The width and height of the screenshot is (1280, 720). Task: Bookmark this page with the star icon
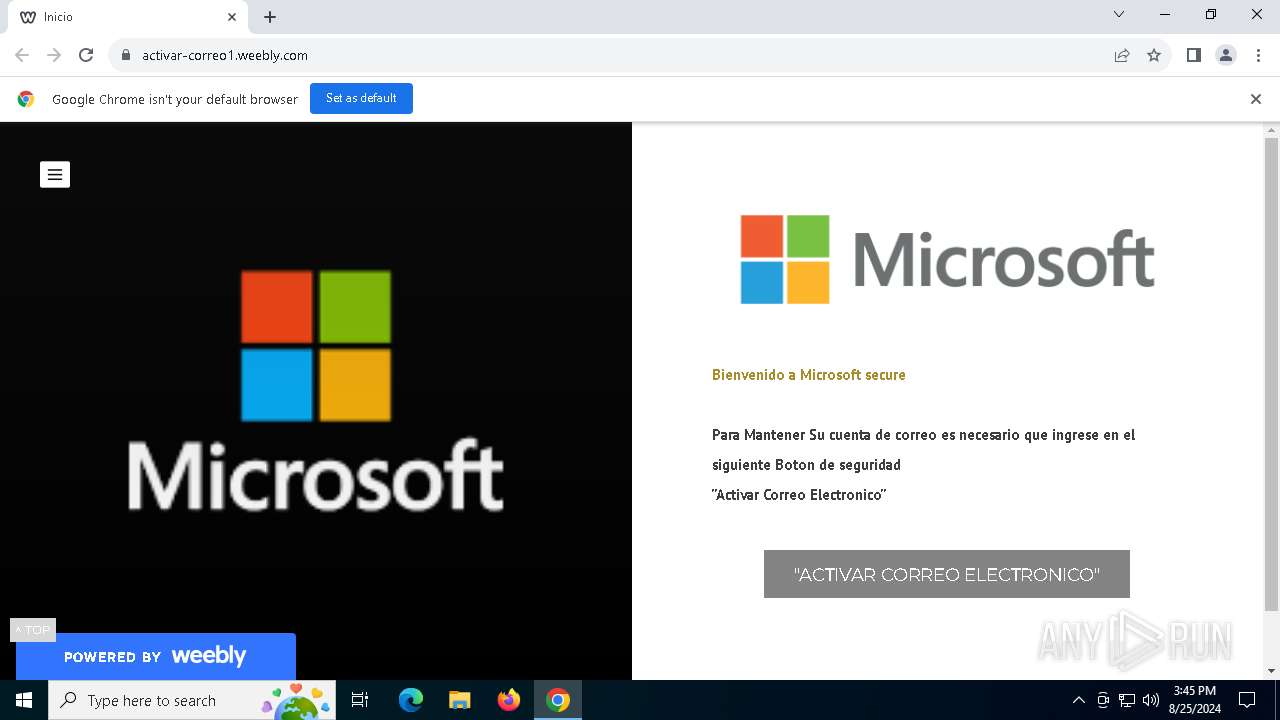pyautogui.click(x=1154, y=55)
